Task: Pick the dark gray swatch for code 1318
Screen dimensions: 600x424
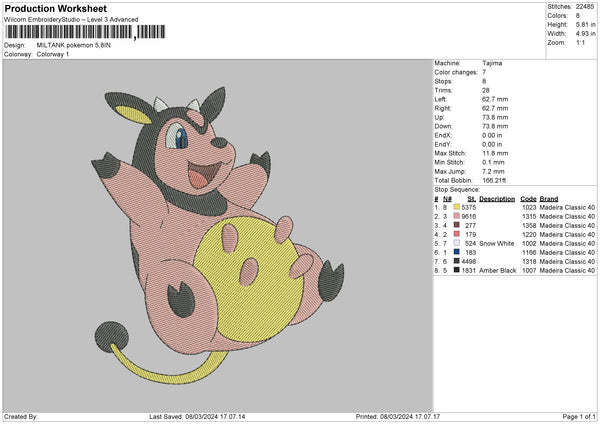Action: tap(457, 261)
